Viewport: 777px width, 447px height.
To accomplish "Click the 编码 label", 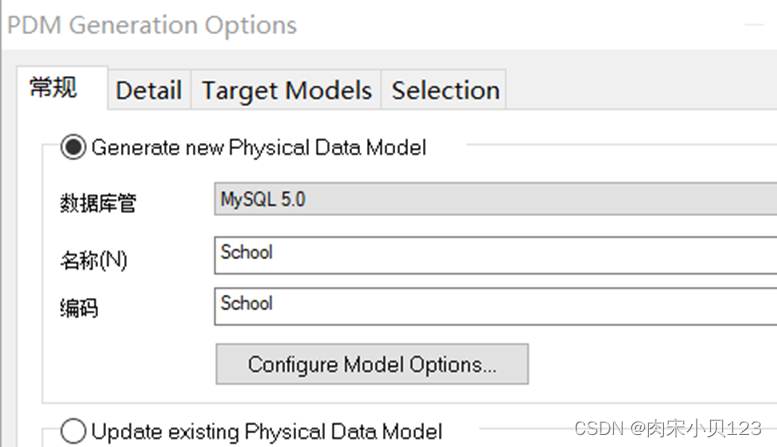I will pos(79,308).
